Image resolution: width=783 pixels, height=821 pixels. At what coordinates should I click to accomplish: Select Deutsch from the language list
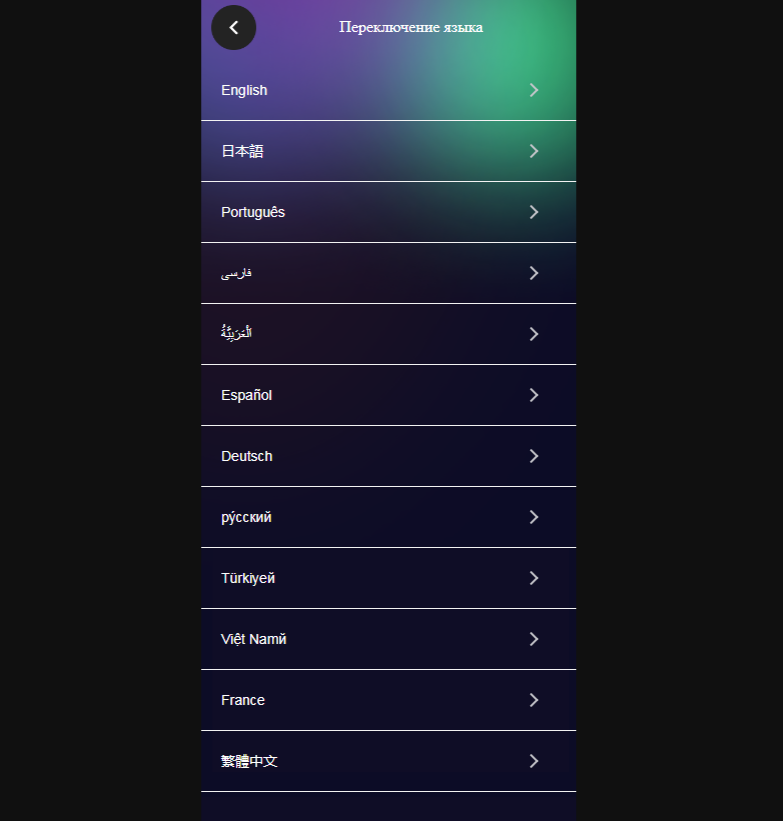(x=247, y=456)
